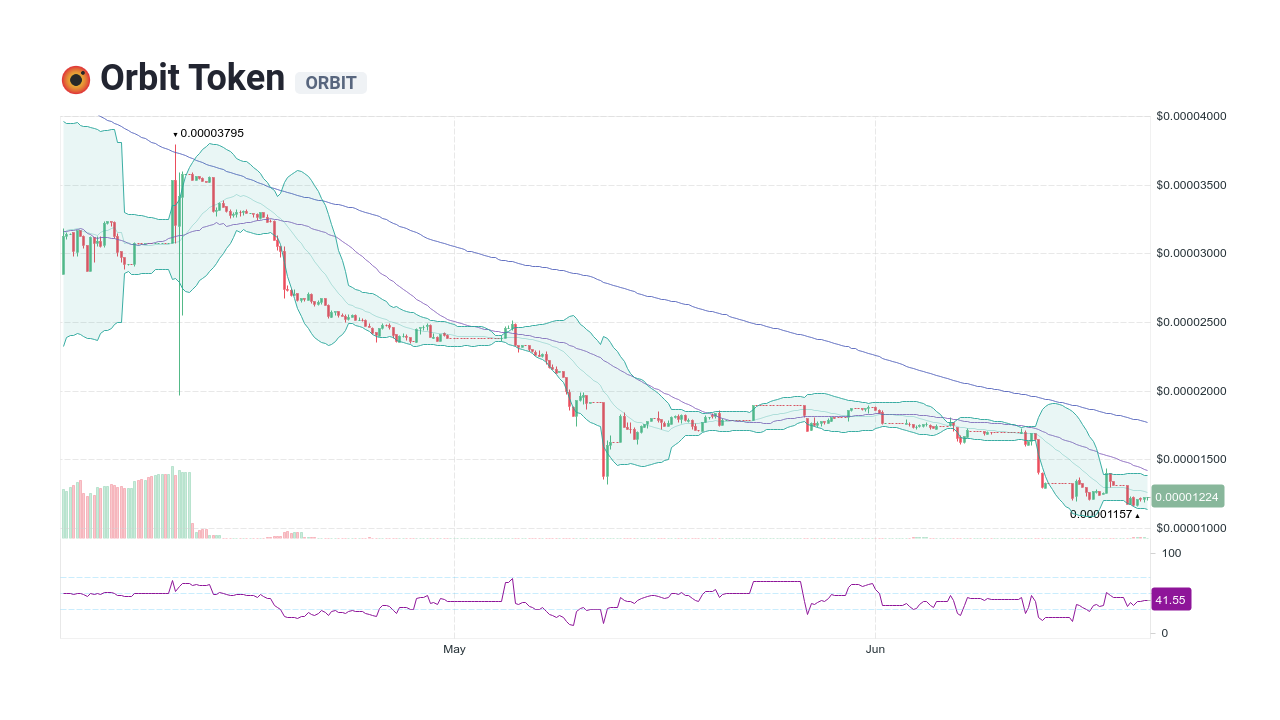Image resolution: width=1280 pixels, height=720 pixels.
Task: Select the low marker labeled 0.00001157
Action: (x=1100, y=514)
